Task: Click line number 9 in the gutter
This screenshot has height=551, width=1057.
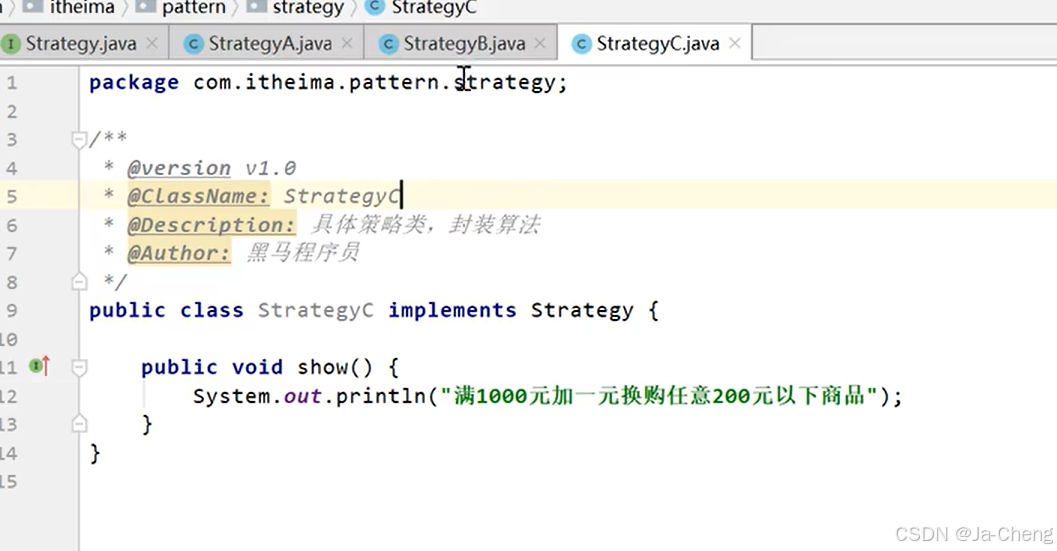Action: [12, 310]
